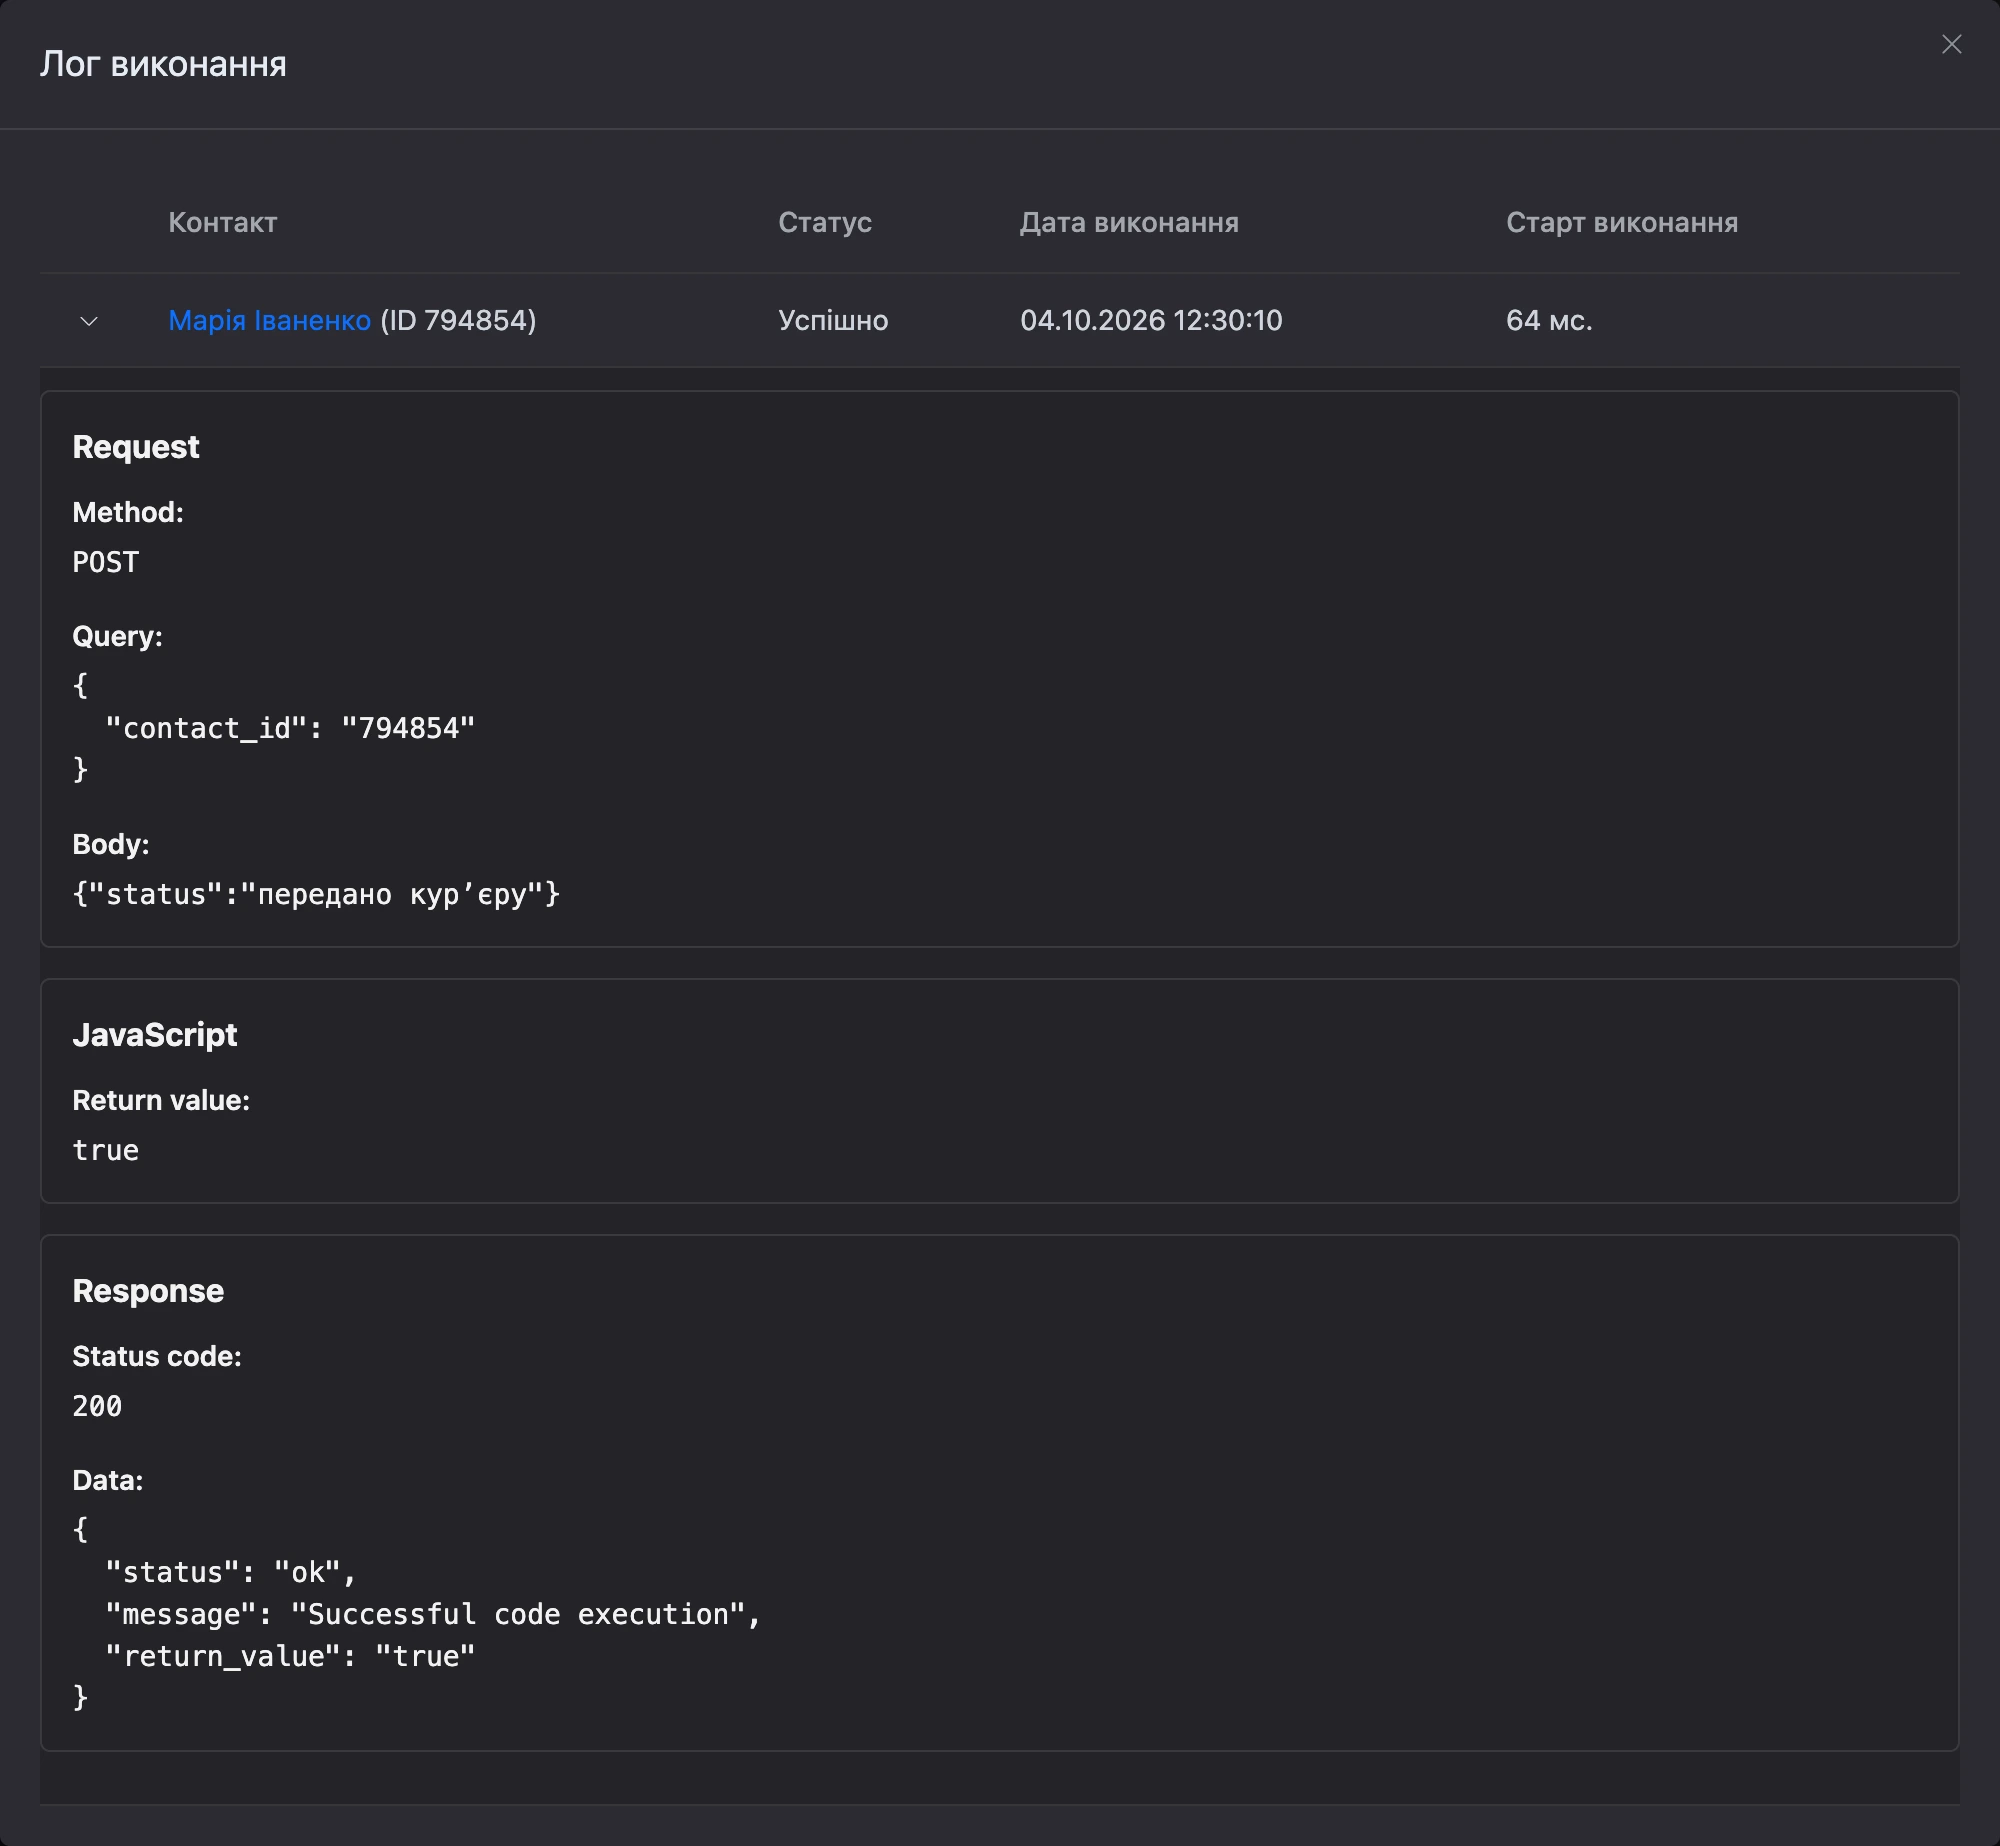Click the JavaScript section heading
Screen dimensions: 2000x1846
155,1035
